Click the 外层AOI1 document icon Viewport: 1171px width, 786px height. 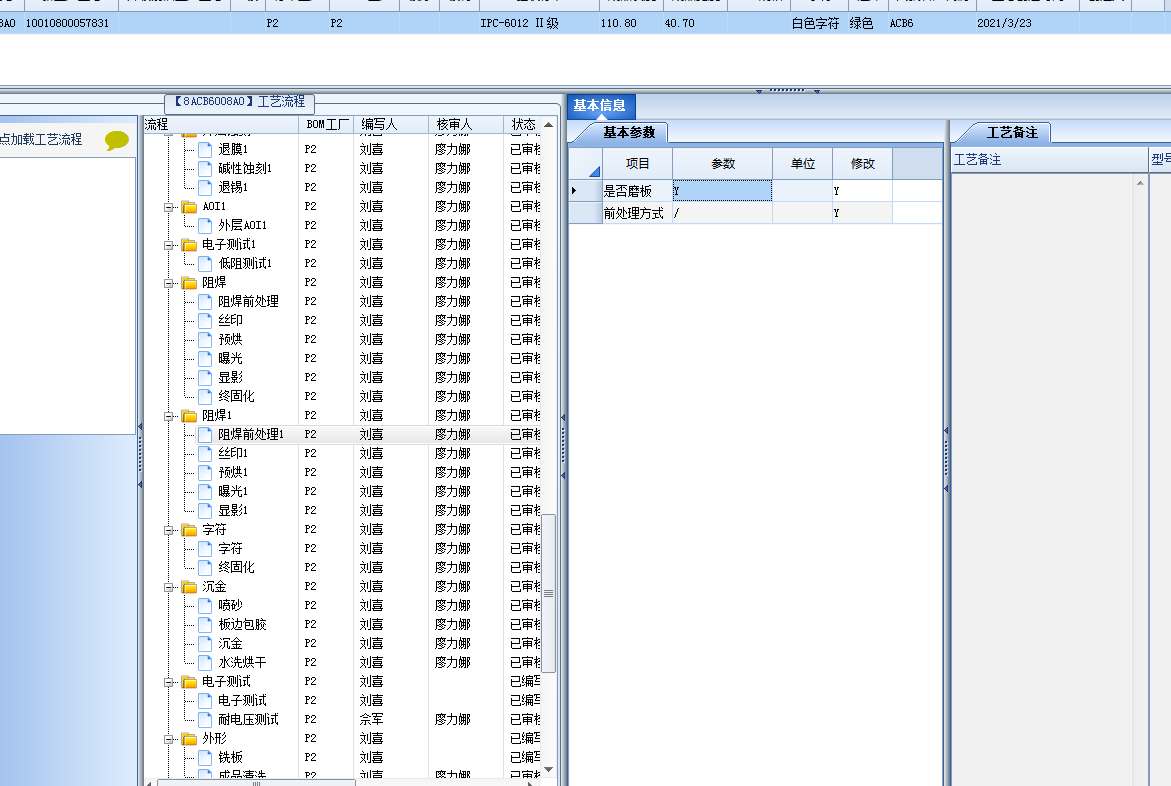tap(205, 225)
